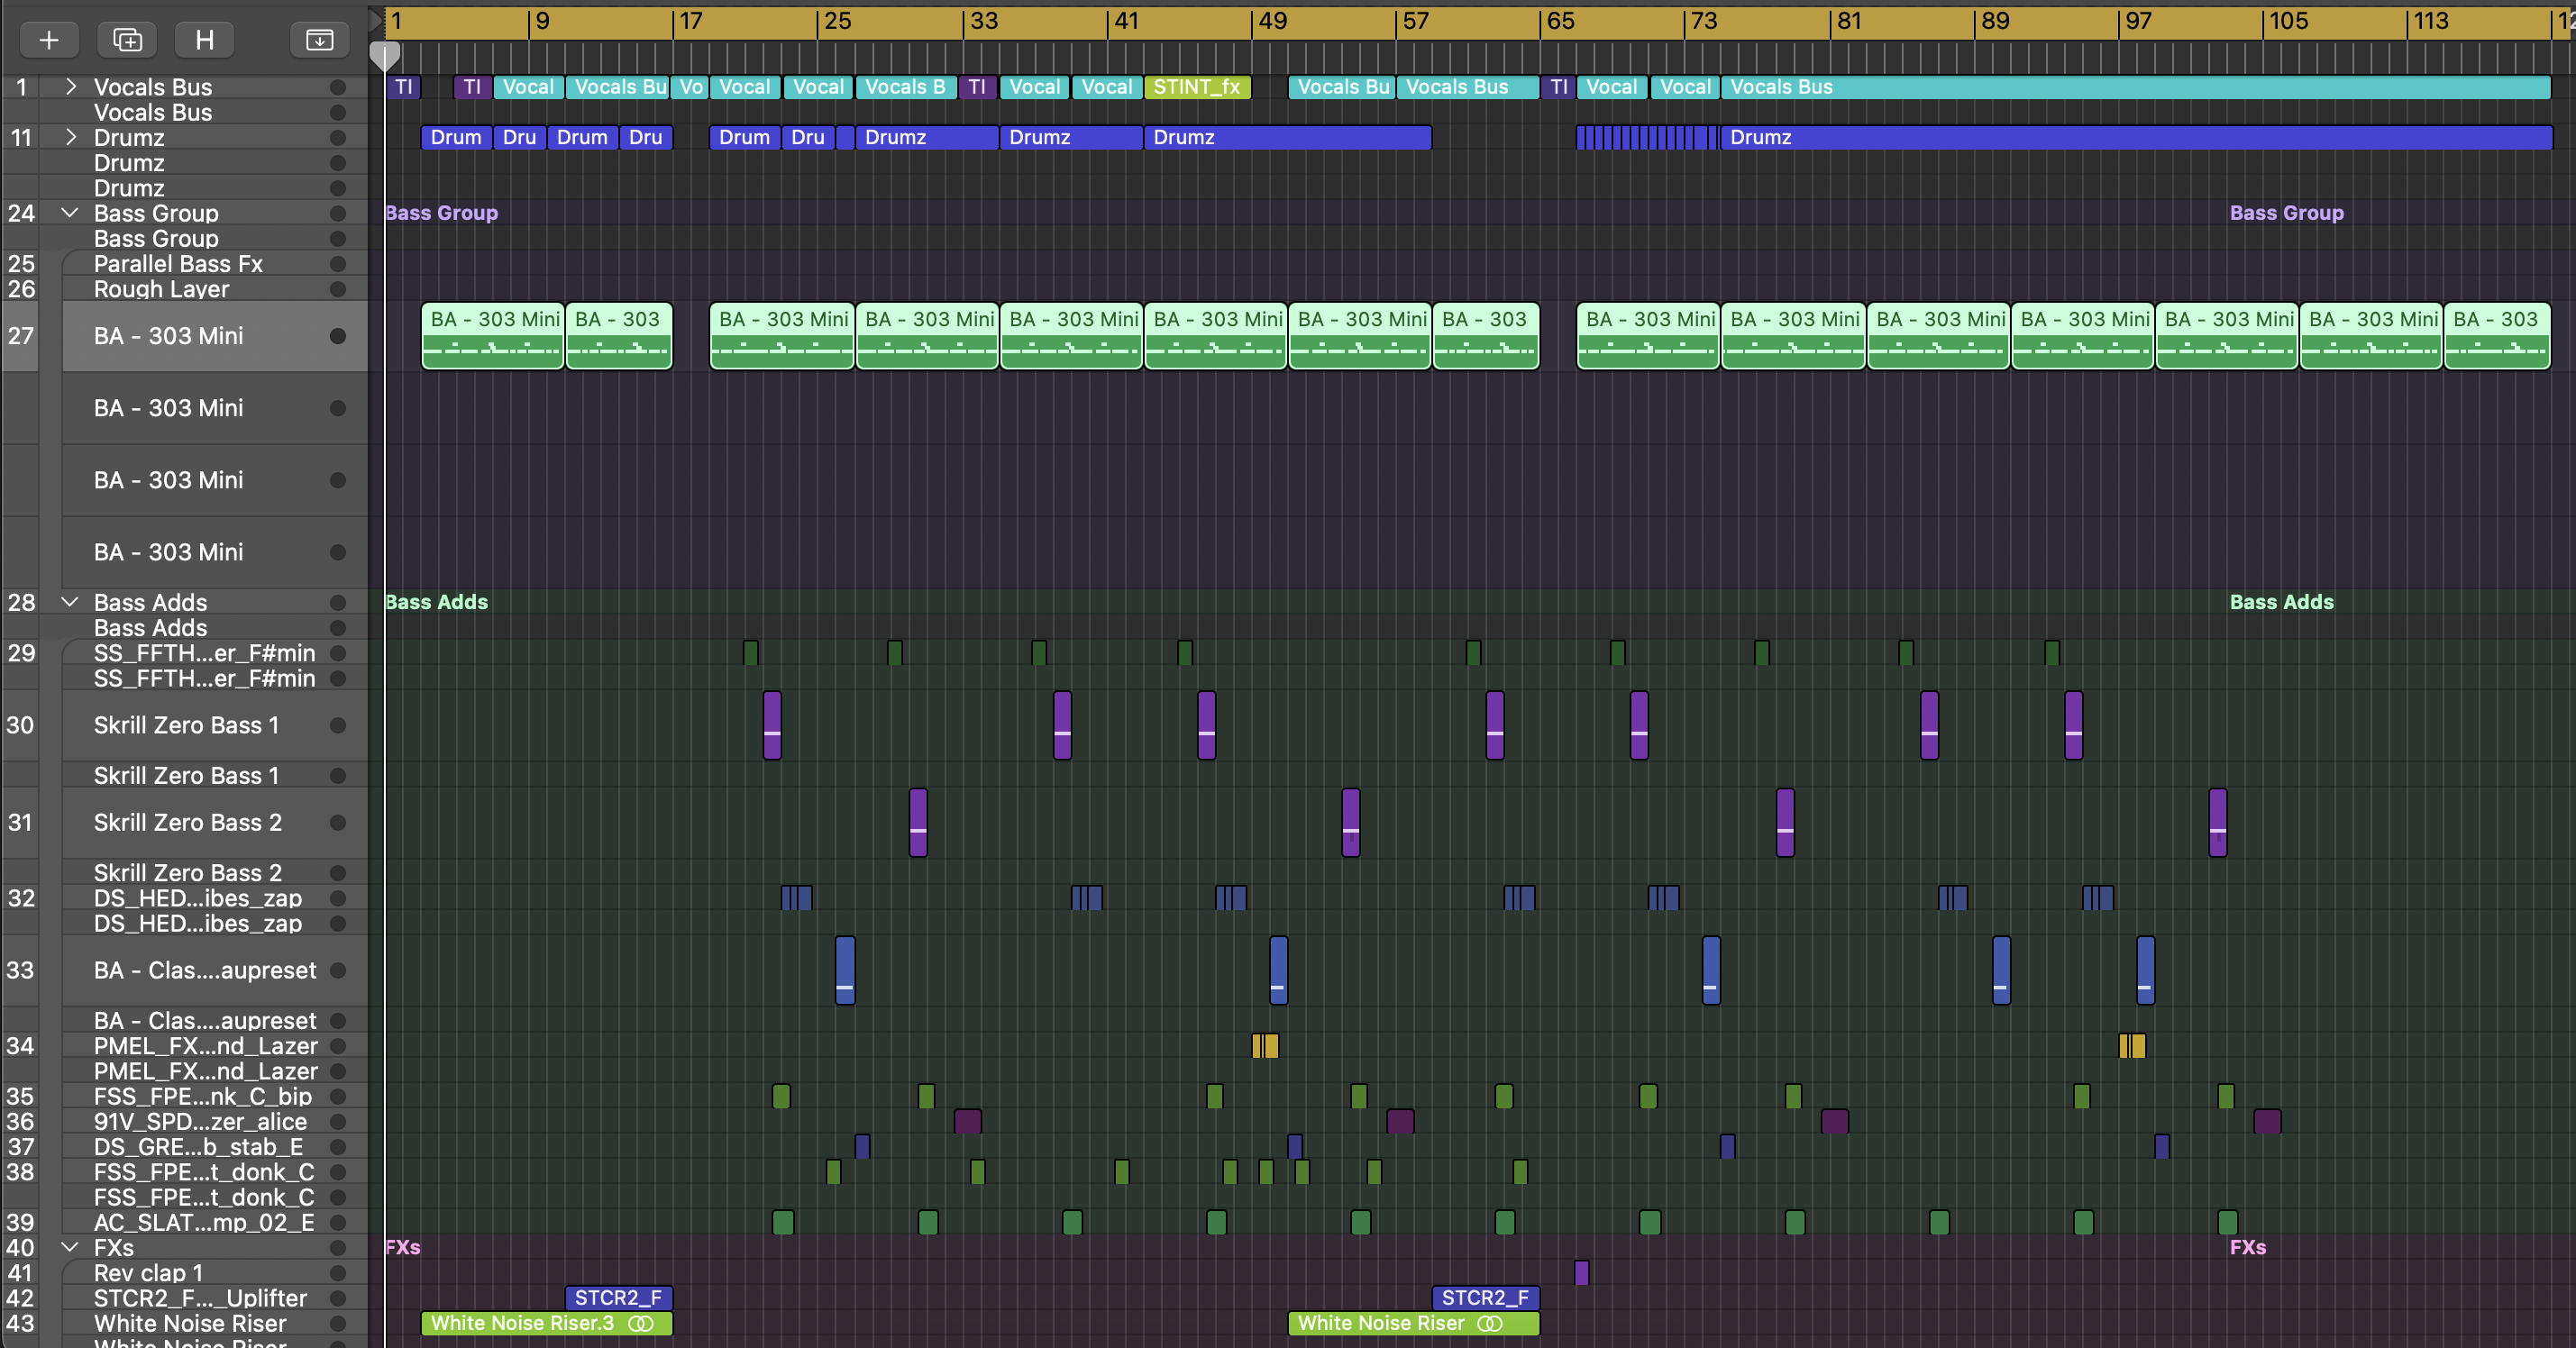
Task: Toggle the bright dot on track 27 BA - 303 Mini
Action: [x=338, y=336]
